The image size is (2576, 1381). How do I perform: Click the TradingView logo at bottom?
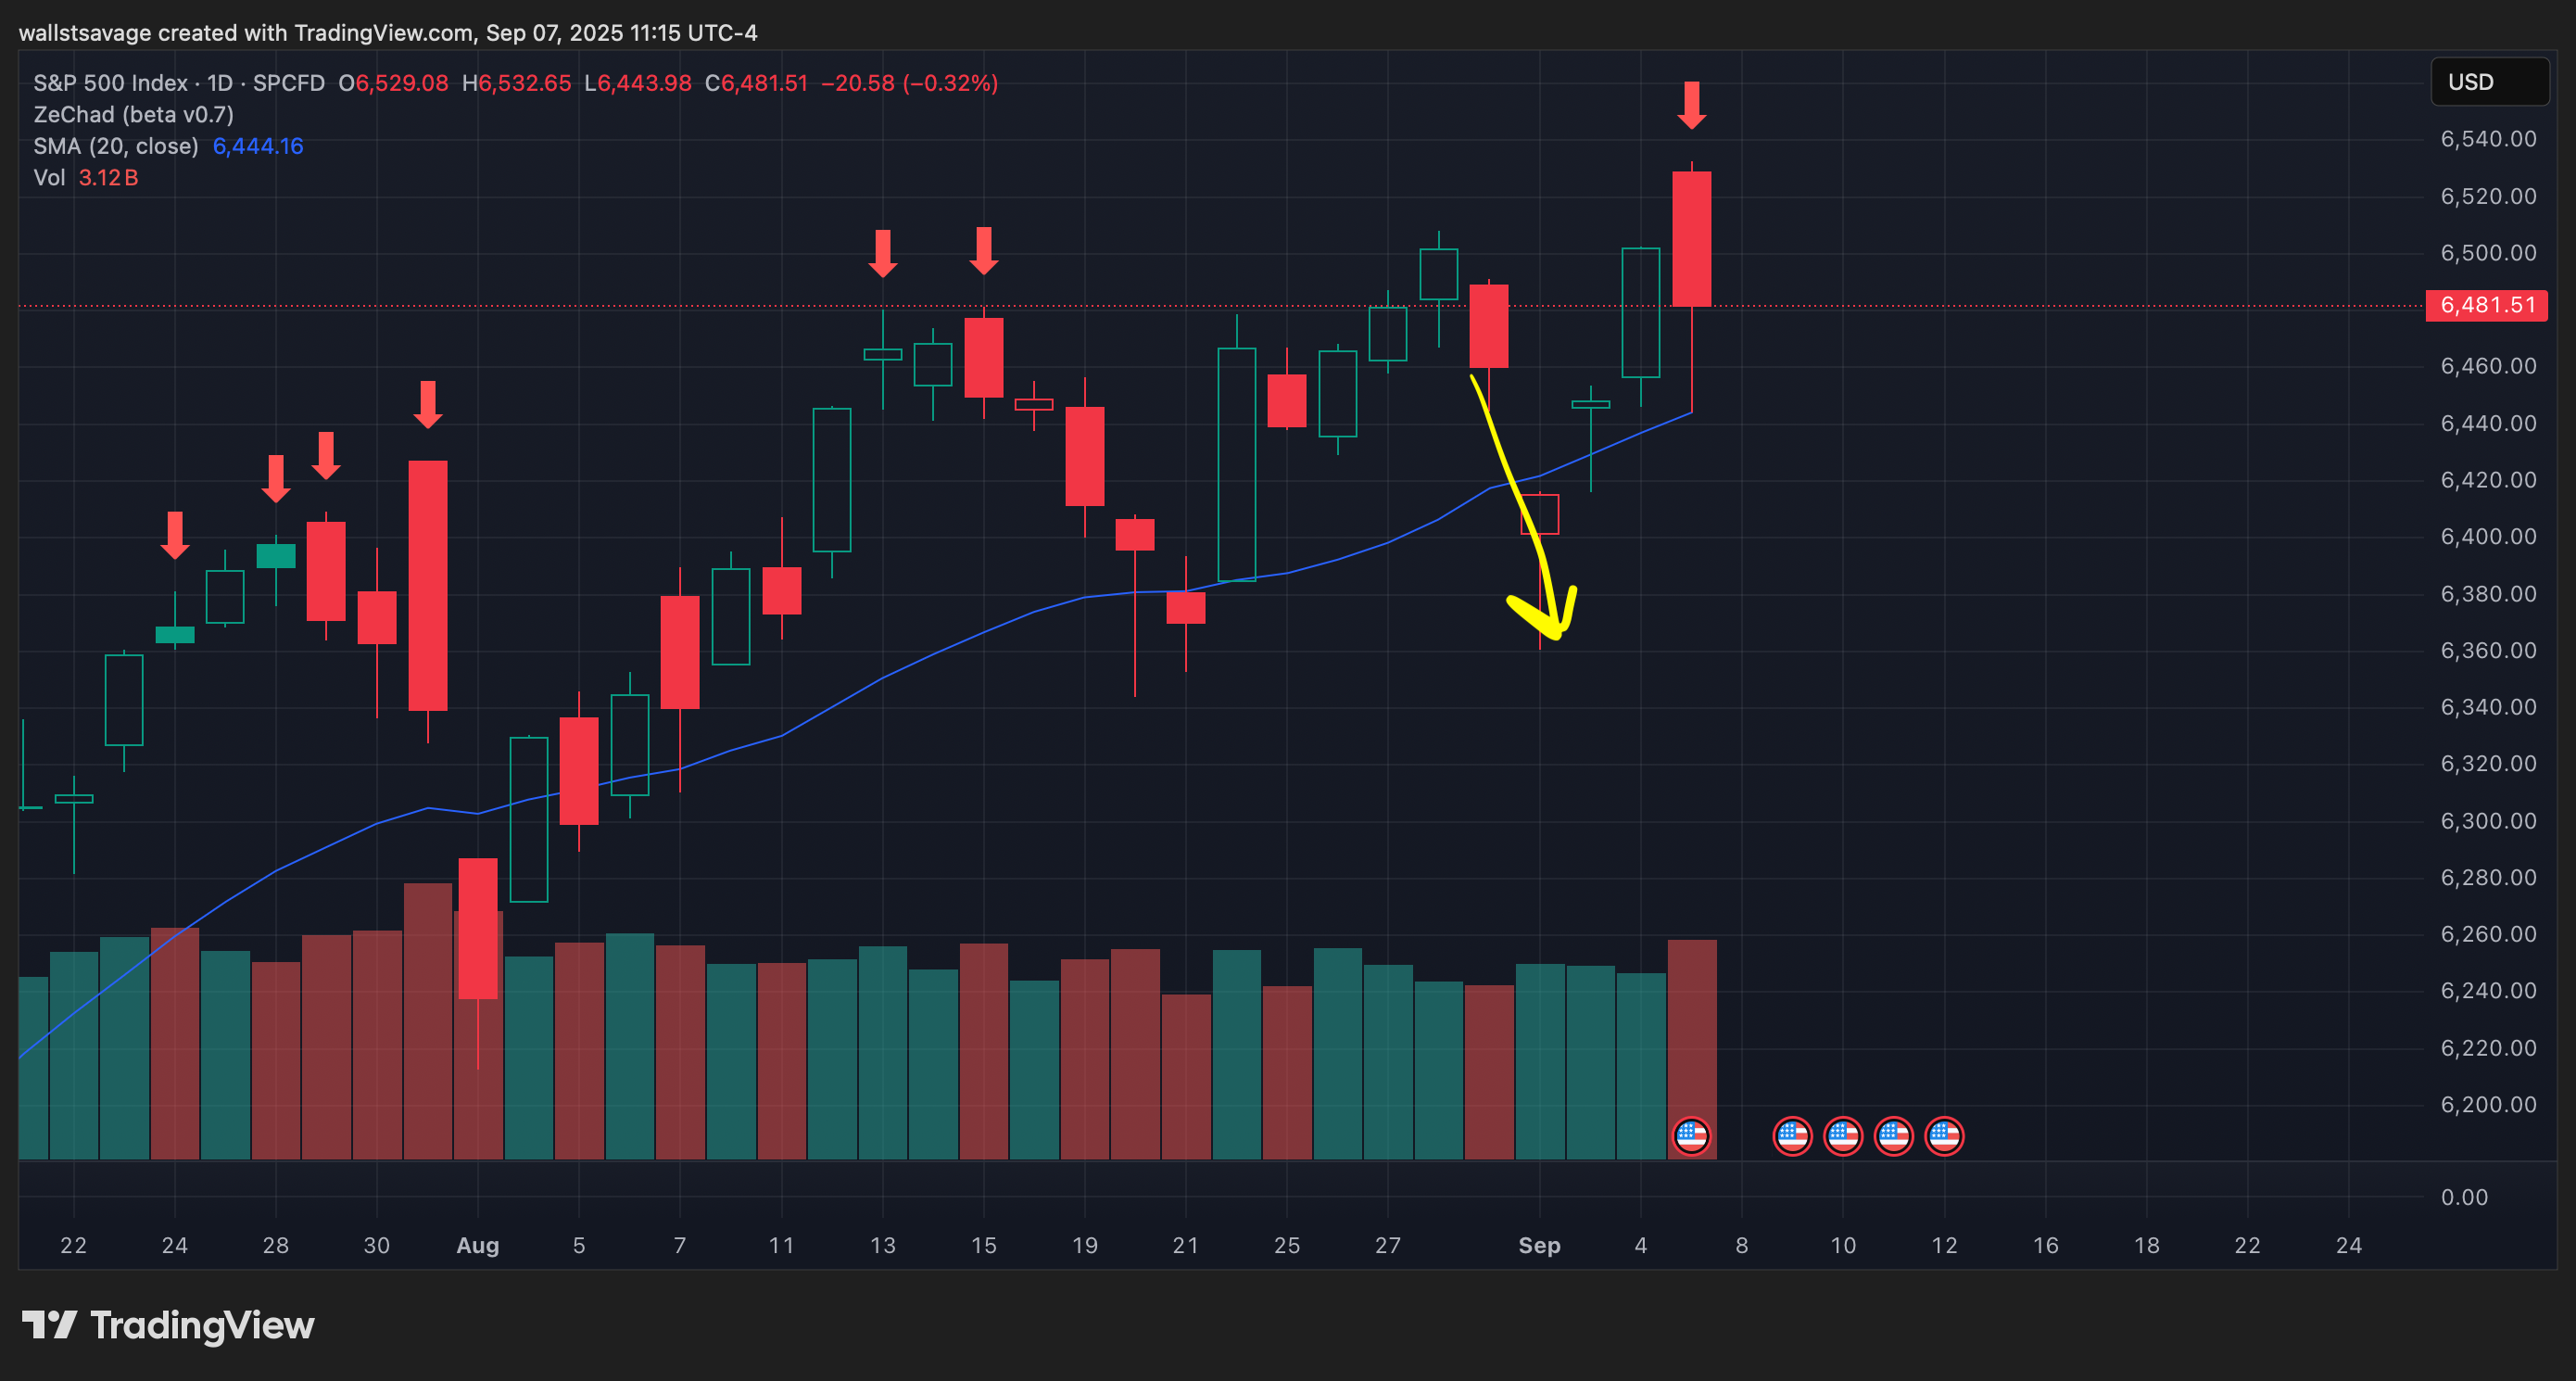tap(168, 1325)
